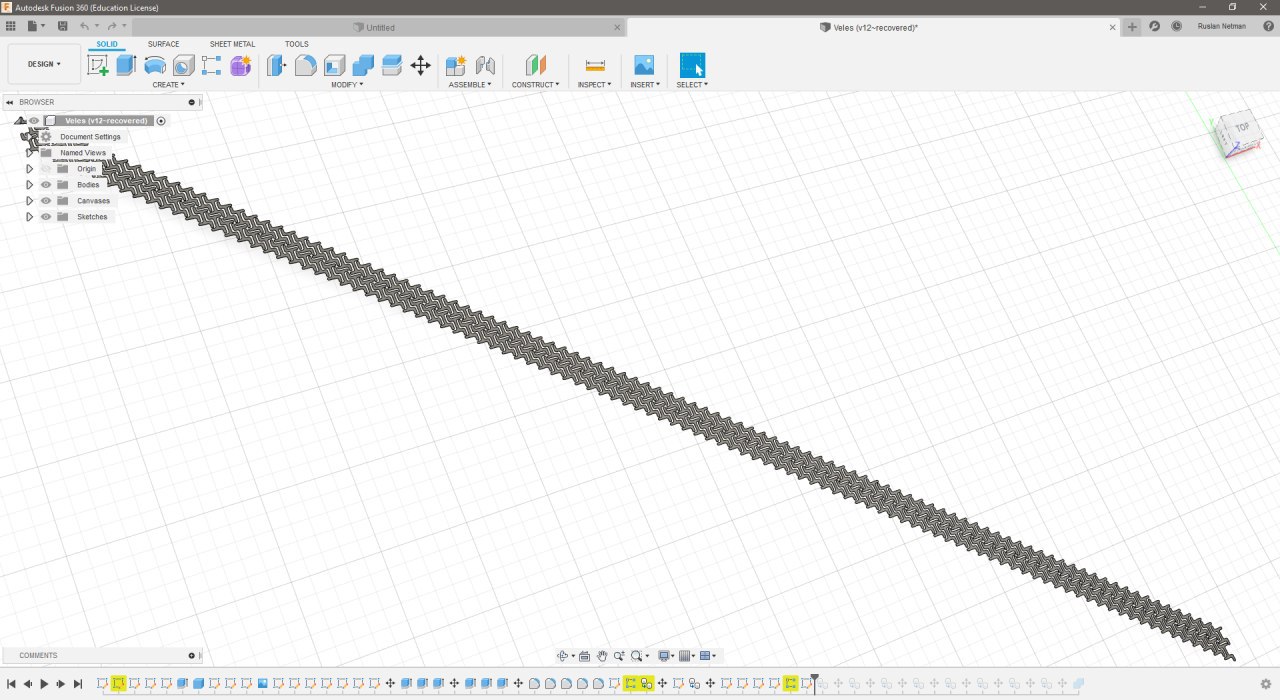Hide the Canvases folder

click(x=46, y=201)
